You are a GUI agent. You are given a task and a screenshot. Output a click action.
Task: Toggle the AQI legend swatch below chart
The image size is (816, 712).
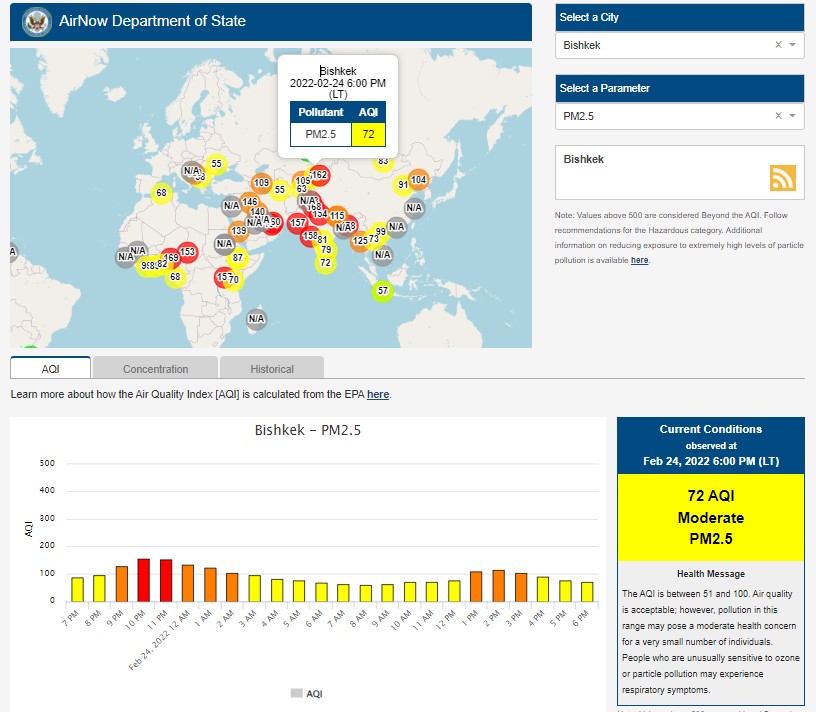point(296,693)
